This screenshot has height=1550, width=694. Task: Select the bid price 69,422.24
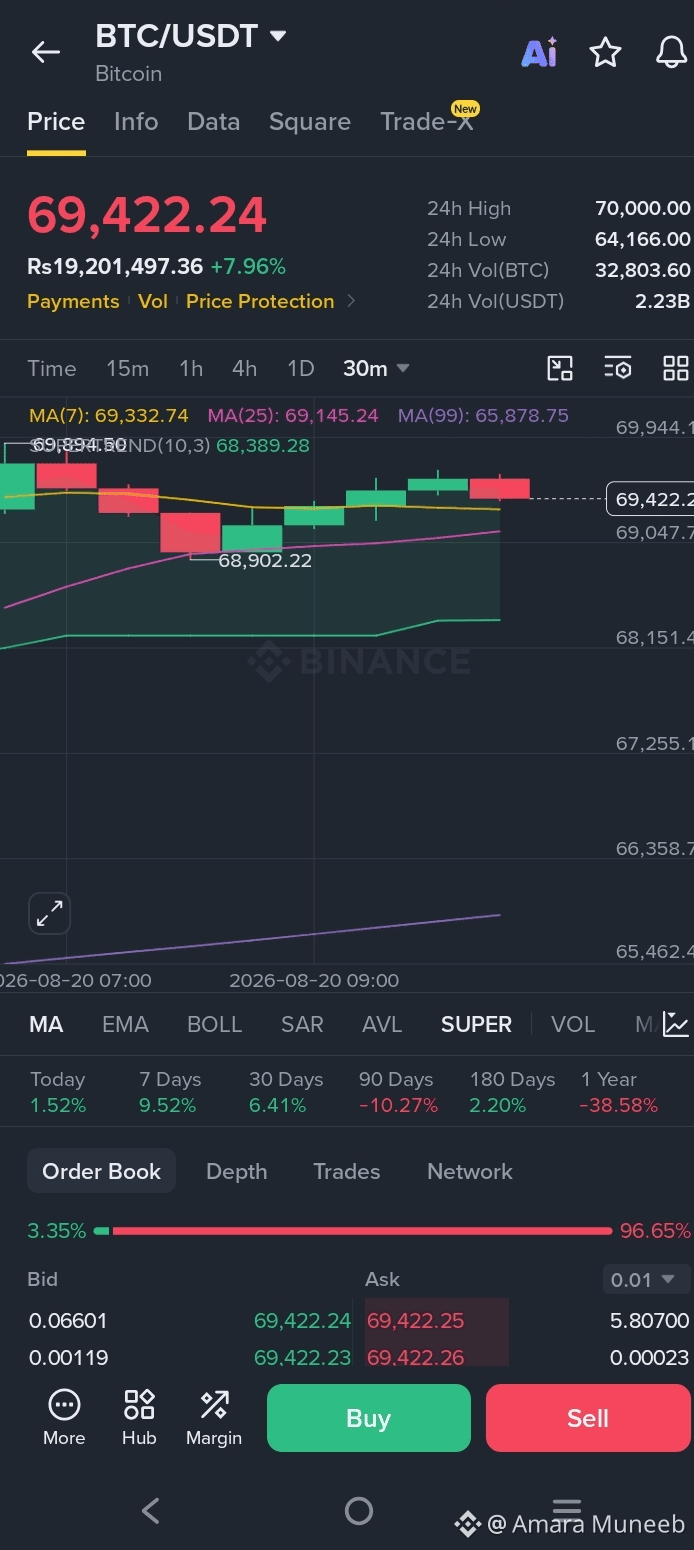[x=302, y=1320]
